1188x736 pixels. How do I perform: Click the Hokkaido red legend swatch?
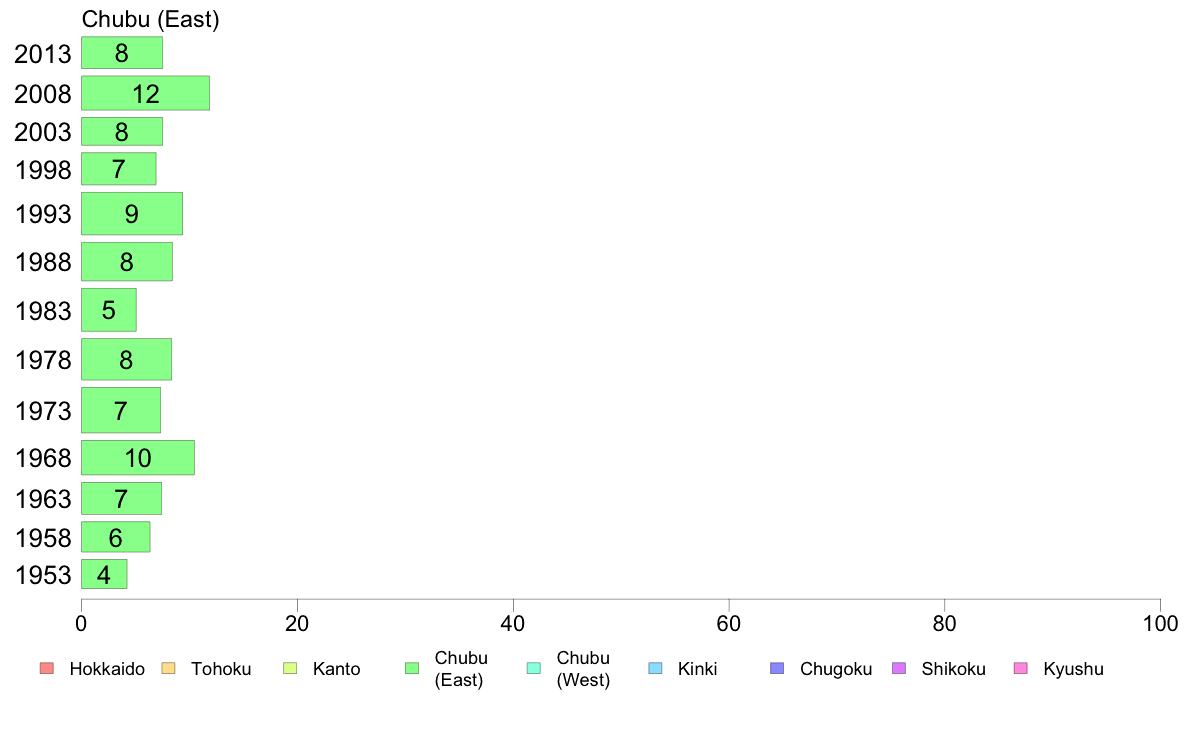click(x=47, y=668)
